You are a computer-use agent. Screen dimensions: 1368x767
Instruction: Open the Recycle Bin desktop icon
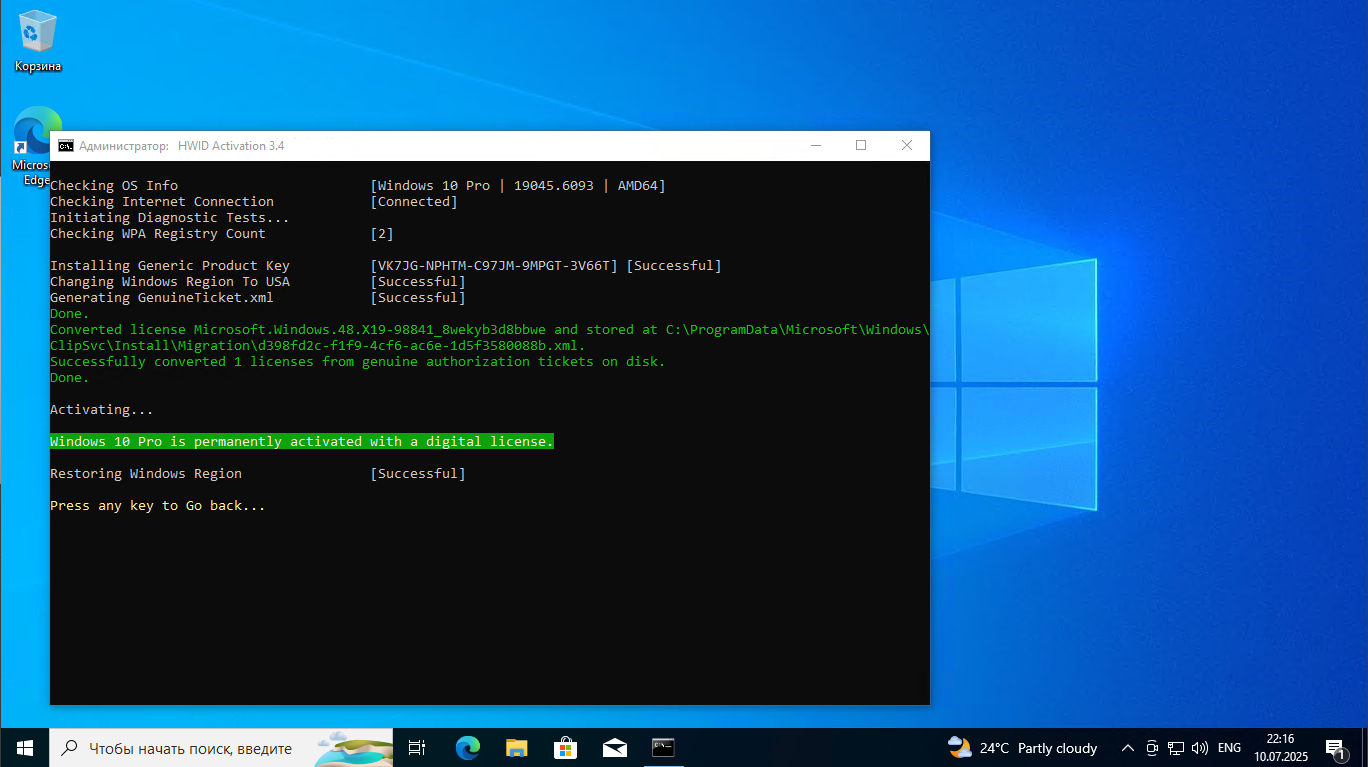(38, 40)
